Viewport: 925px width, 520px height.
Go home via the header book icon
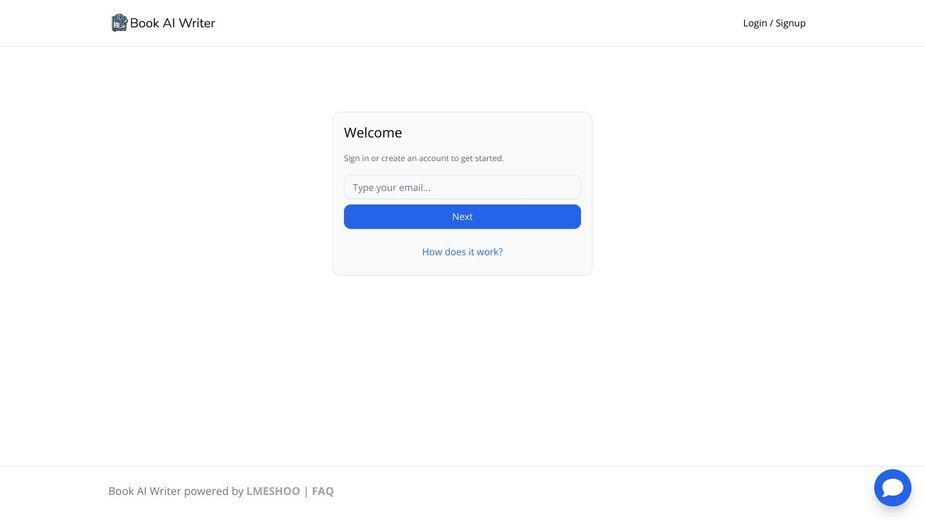click(119, 22)
